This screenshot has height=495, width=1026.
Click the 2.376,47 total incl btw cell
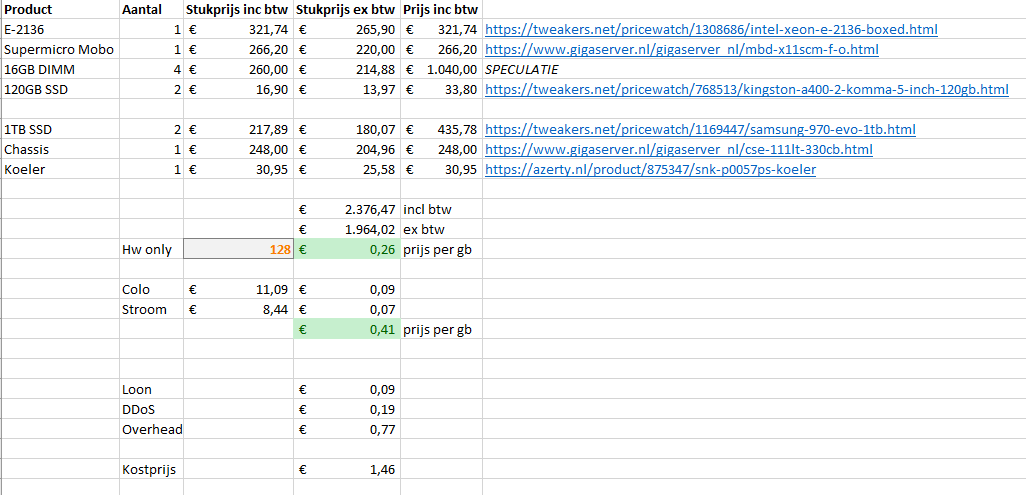(346, 210)
